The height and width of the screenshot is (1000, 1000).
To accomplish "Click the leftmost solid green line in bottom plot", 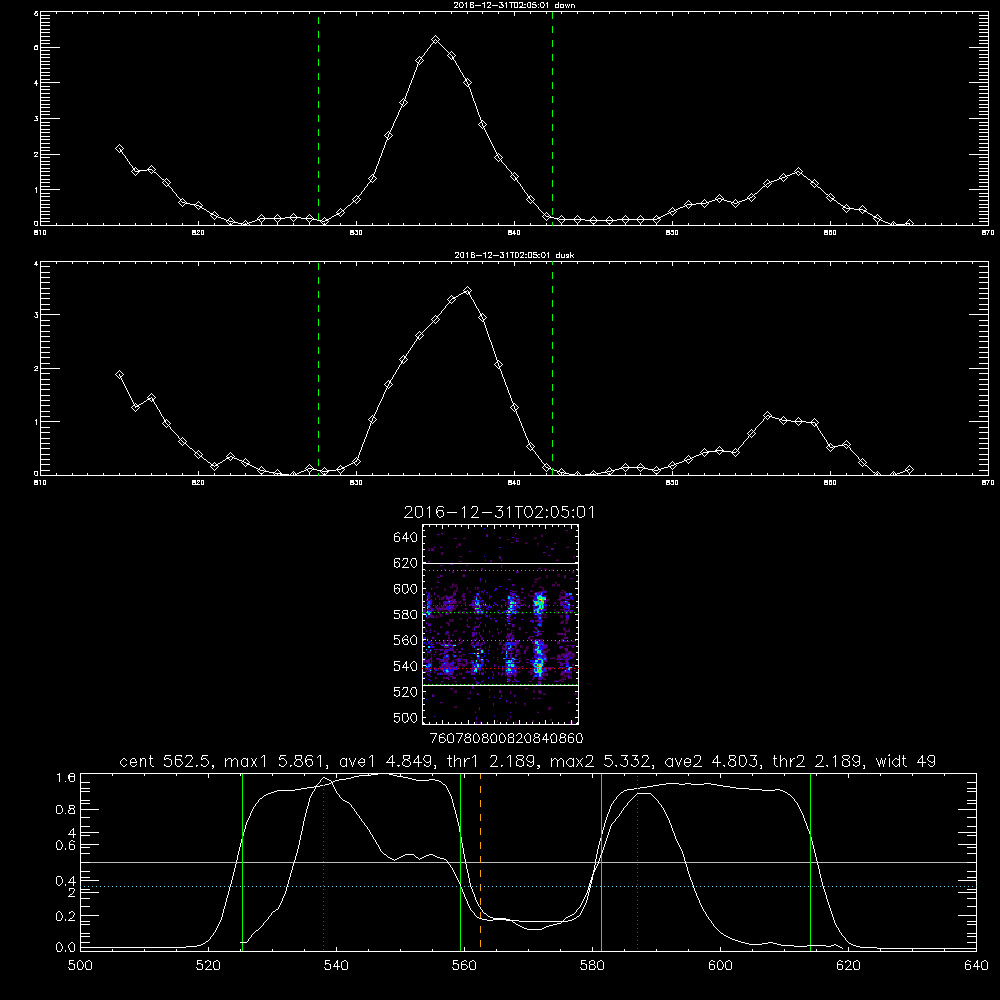I will 242,861.
